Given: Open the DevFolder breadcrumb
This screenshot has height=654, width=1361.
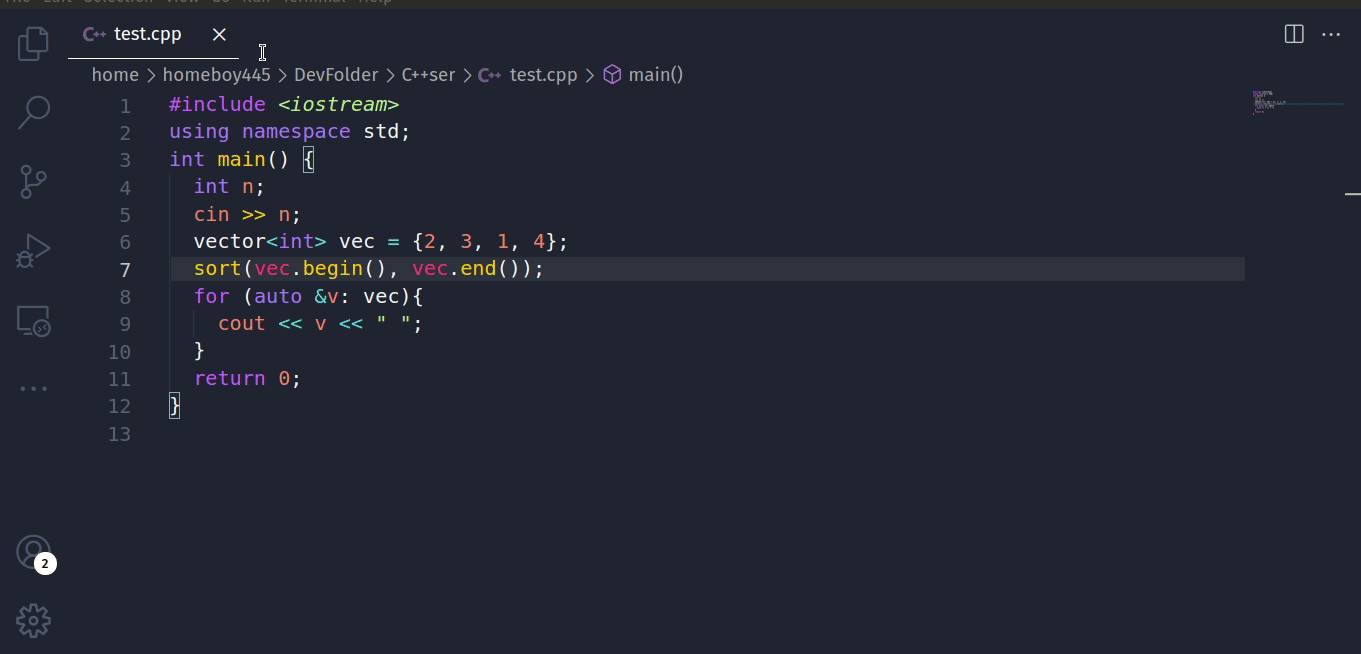Looking at the screenshot, I should 336,75.
